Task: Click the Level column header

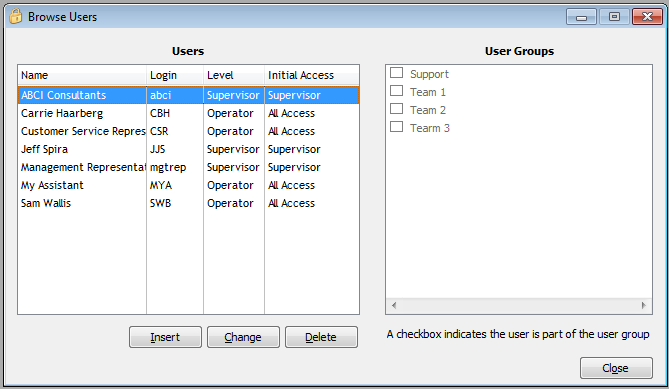Action: tap(234, 75)
